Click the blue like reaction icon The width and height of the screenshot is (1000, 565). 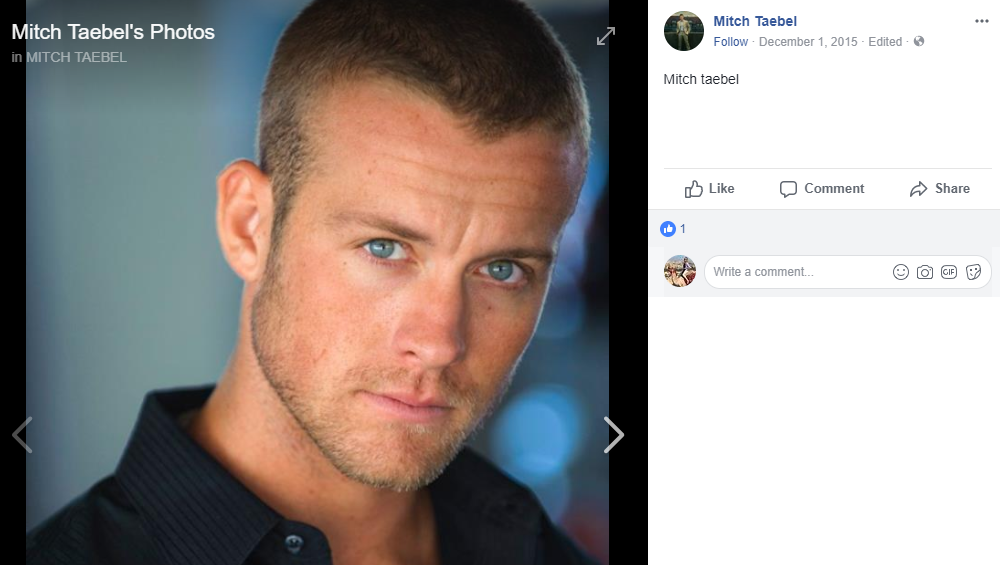pos(668,229)
